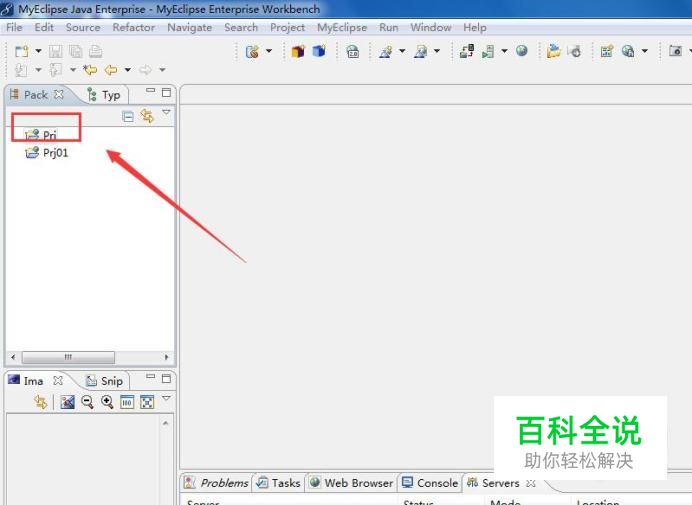Select the Prj01 project in the tree
The width and height of the screenshot is (692, 505).
point(47,153)
